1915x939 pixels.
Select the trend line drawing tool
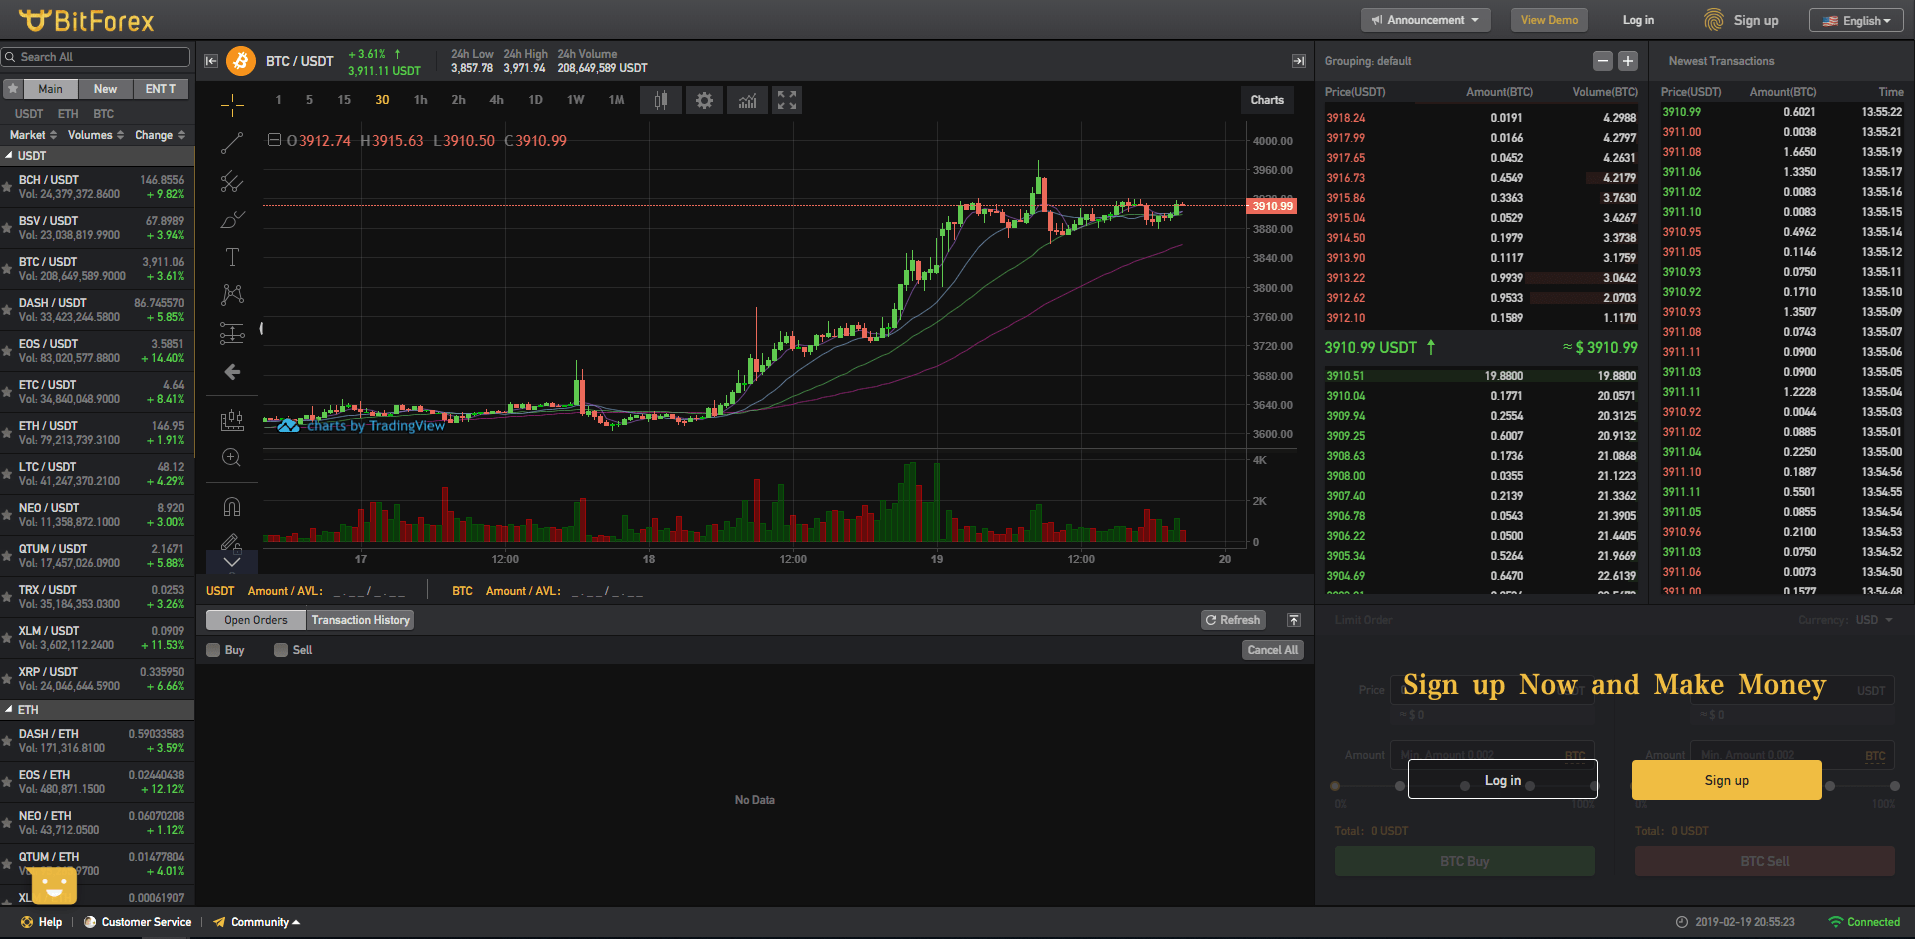(232, 143)
